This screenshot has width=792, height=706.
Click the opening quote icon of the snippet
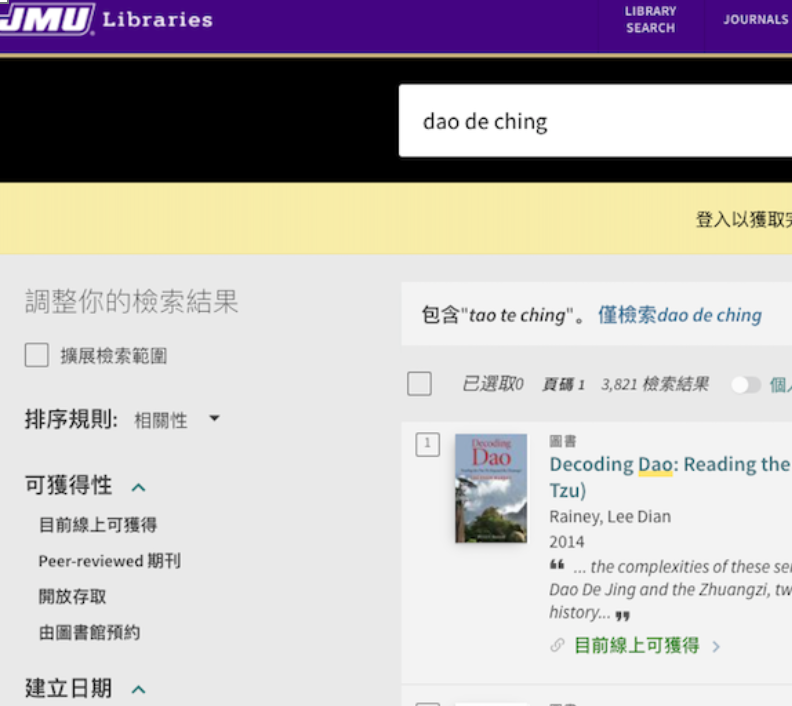(557, 565)
